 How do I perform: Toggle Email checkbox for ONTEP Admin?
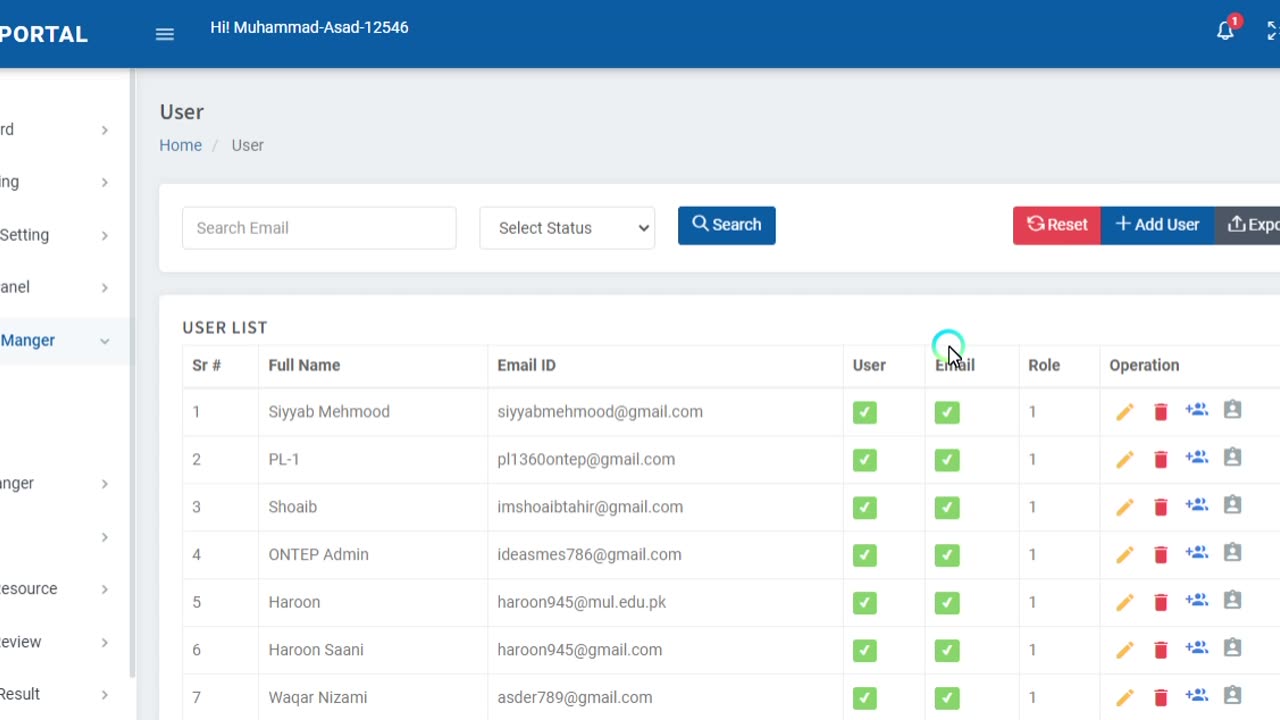pos(947,555)
